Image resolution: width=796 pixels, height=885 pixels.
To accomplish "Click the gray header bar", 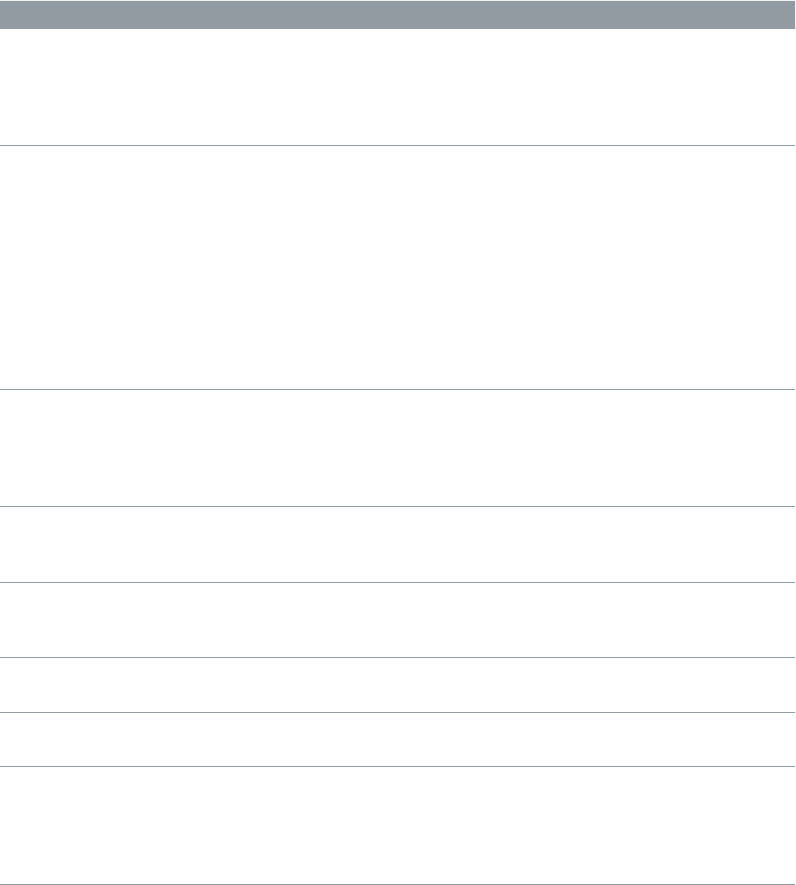I will [x=397, y=15].
